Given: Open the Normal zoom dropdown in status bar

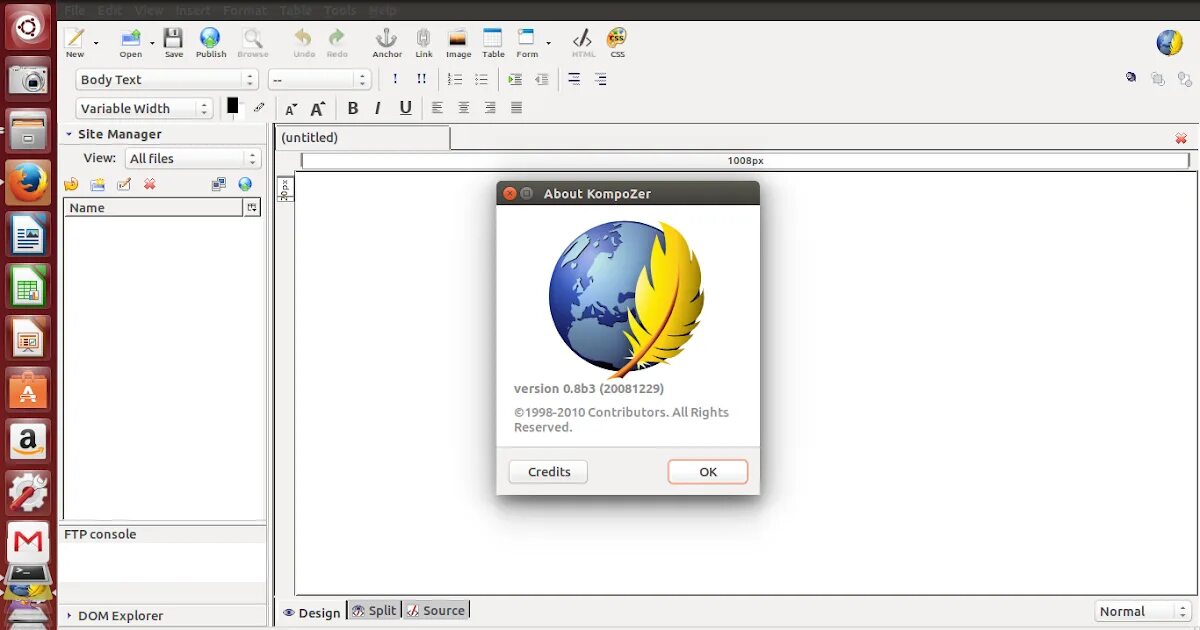Looking at the screenshot, I should point(1141,611).
